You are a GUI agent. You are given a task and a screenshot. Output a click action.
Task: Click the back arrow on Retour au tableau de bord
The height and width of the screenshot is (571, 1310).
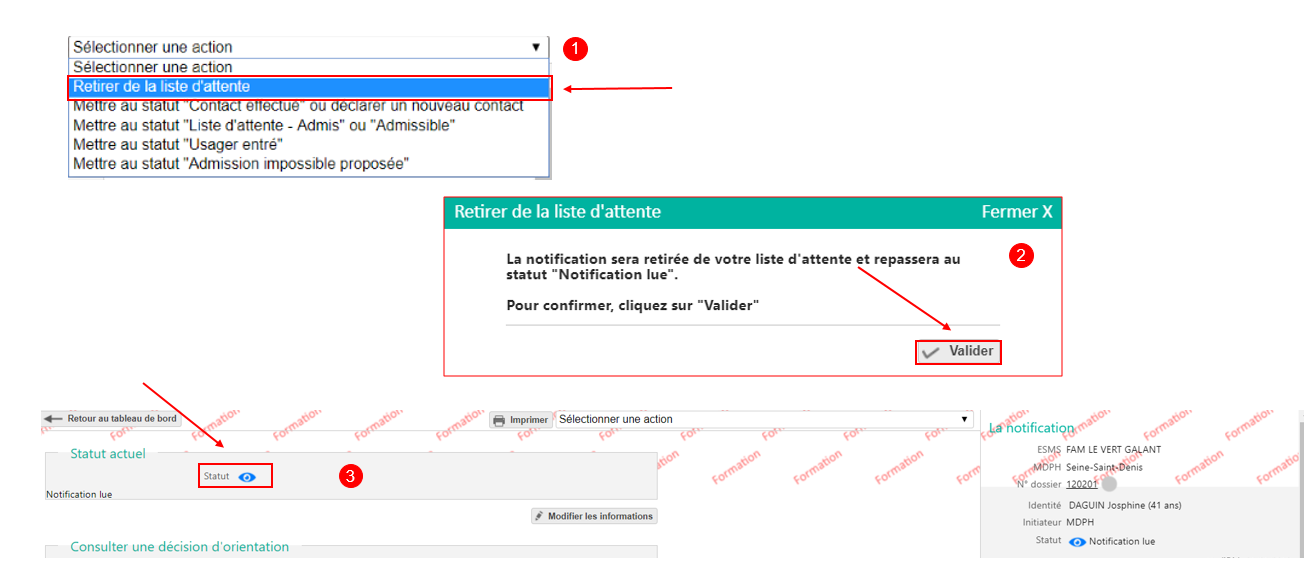[x=54, y=419]
